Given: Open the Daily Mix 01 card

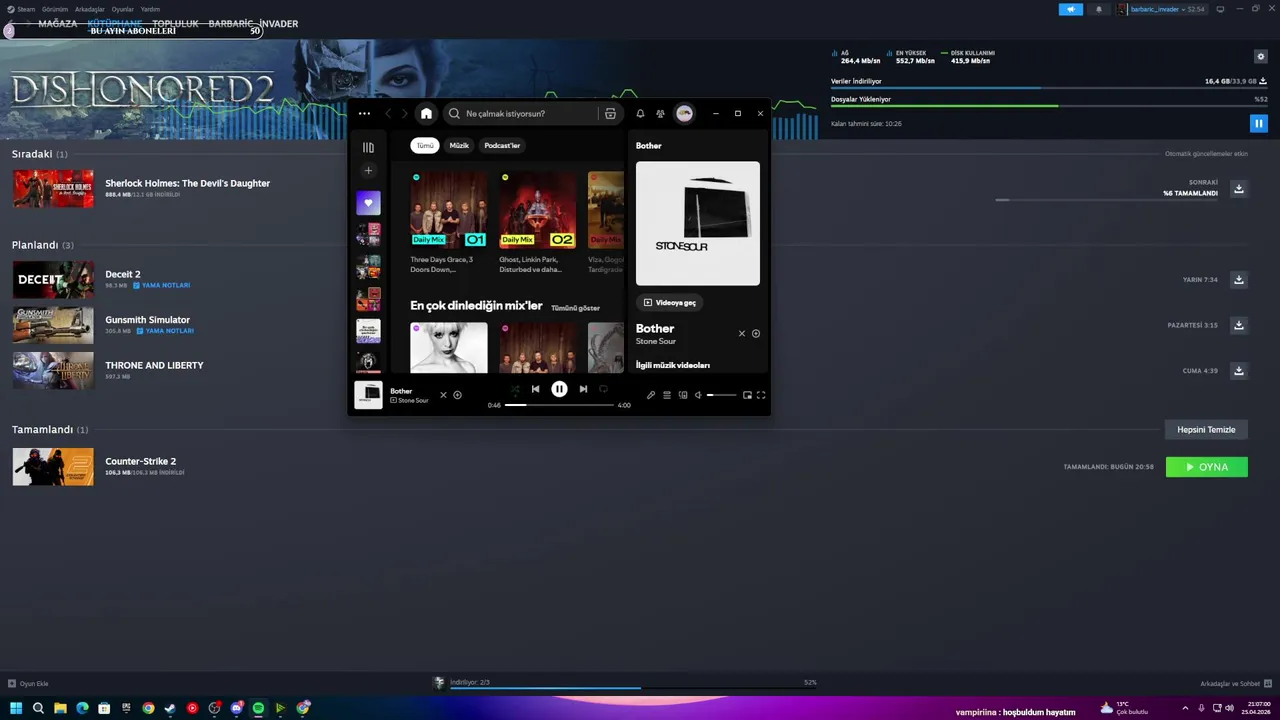Looking at the screenshot, I should [x=449, y=222].
